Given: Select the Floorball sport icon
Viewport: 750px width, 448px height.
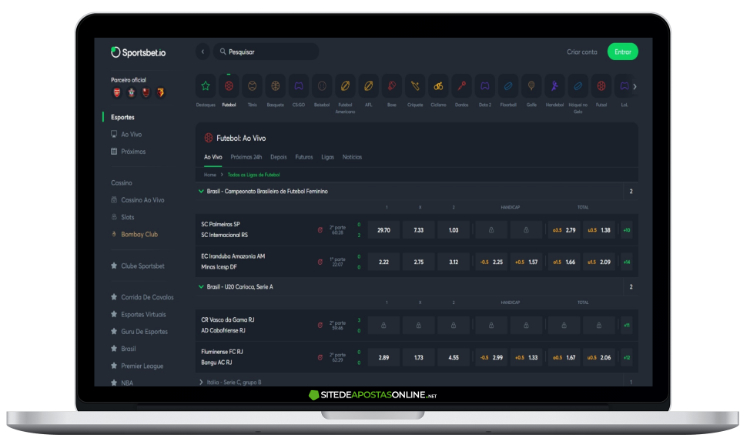Looking at the screenshot, I should coord(508,87).
